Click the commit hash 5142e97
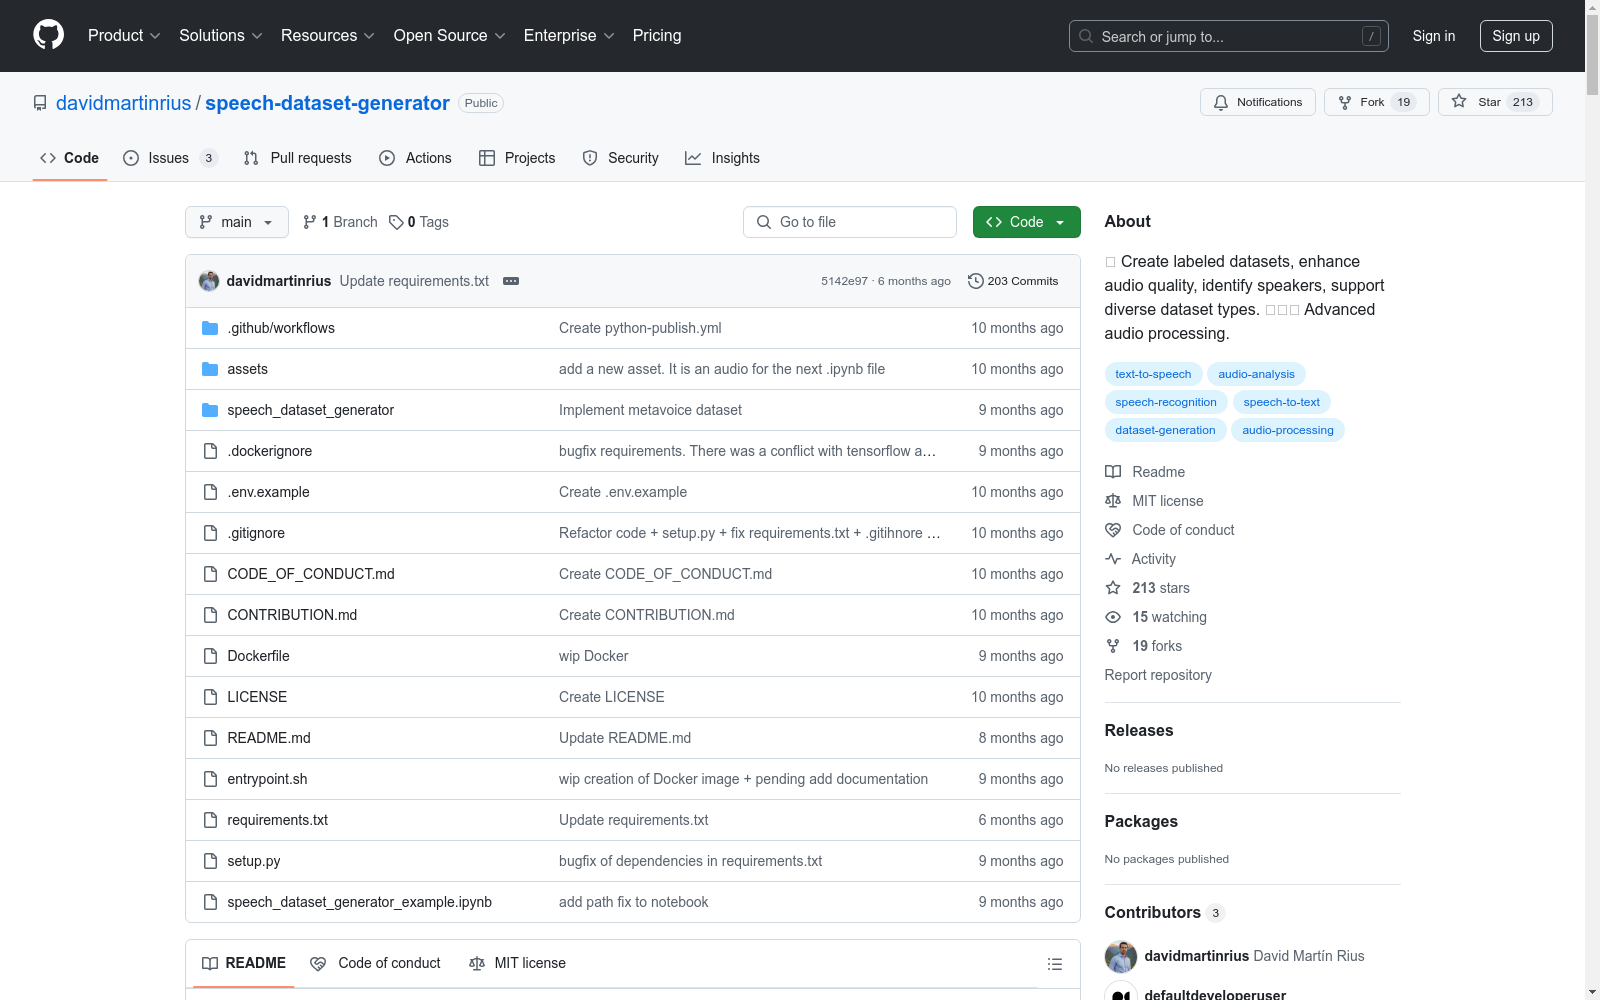 coord(844,281)
